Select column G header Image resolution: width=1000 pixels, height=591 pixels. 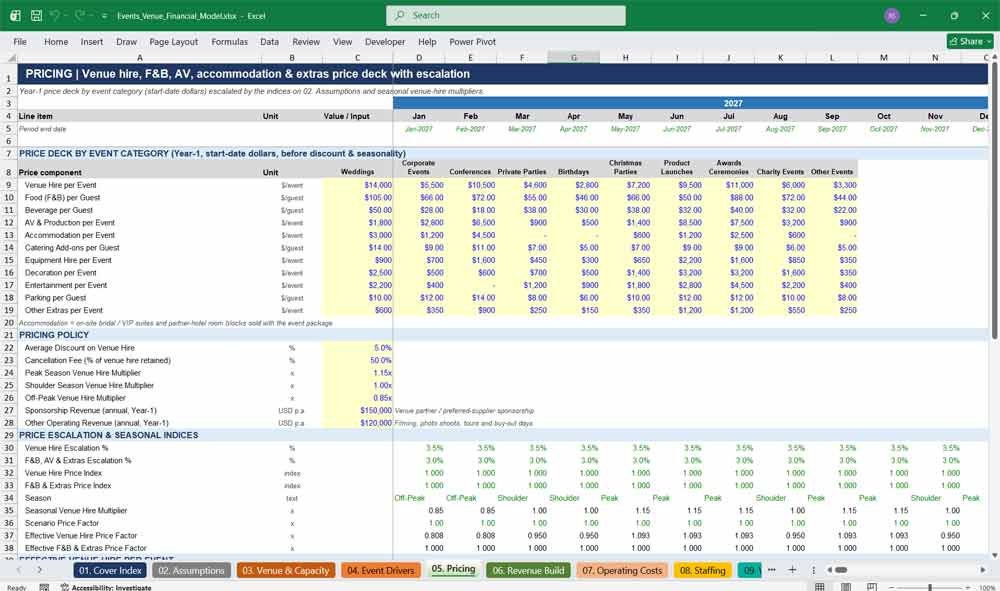[x=573, y=57]
